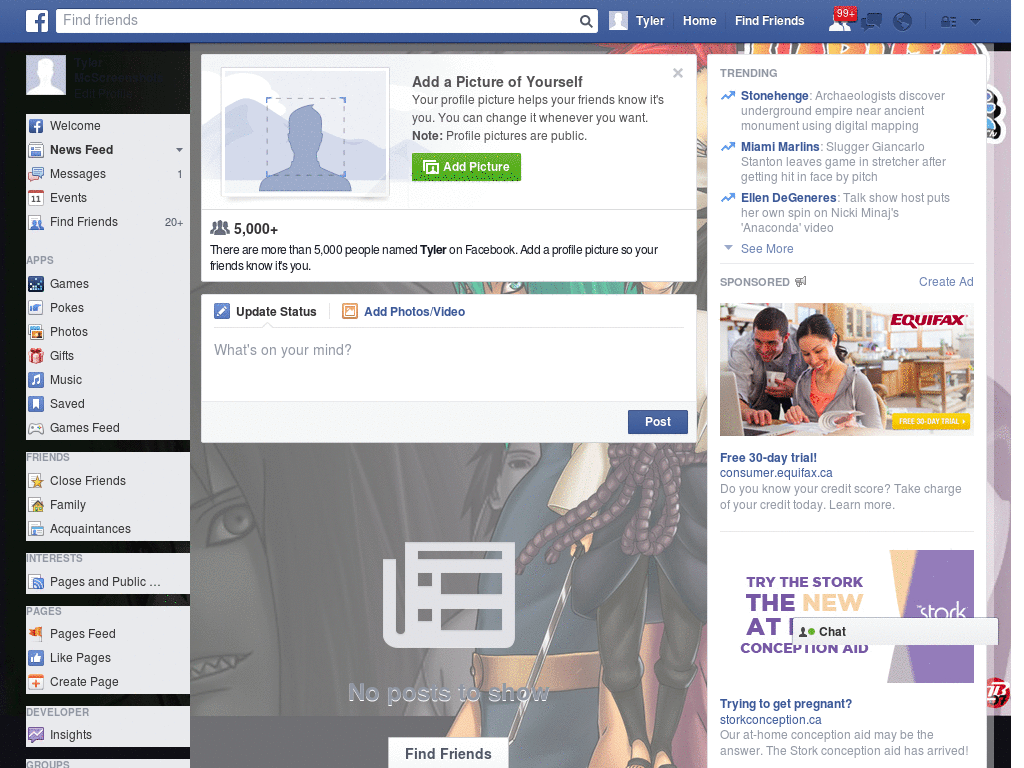Open friend requests icon with 99+ badge
1024x768 pixels.
click(x=840, y=21)
